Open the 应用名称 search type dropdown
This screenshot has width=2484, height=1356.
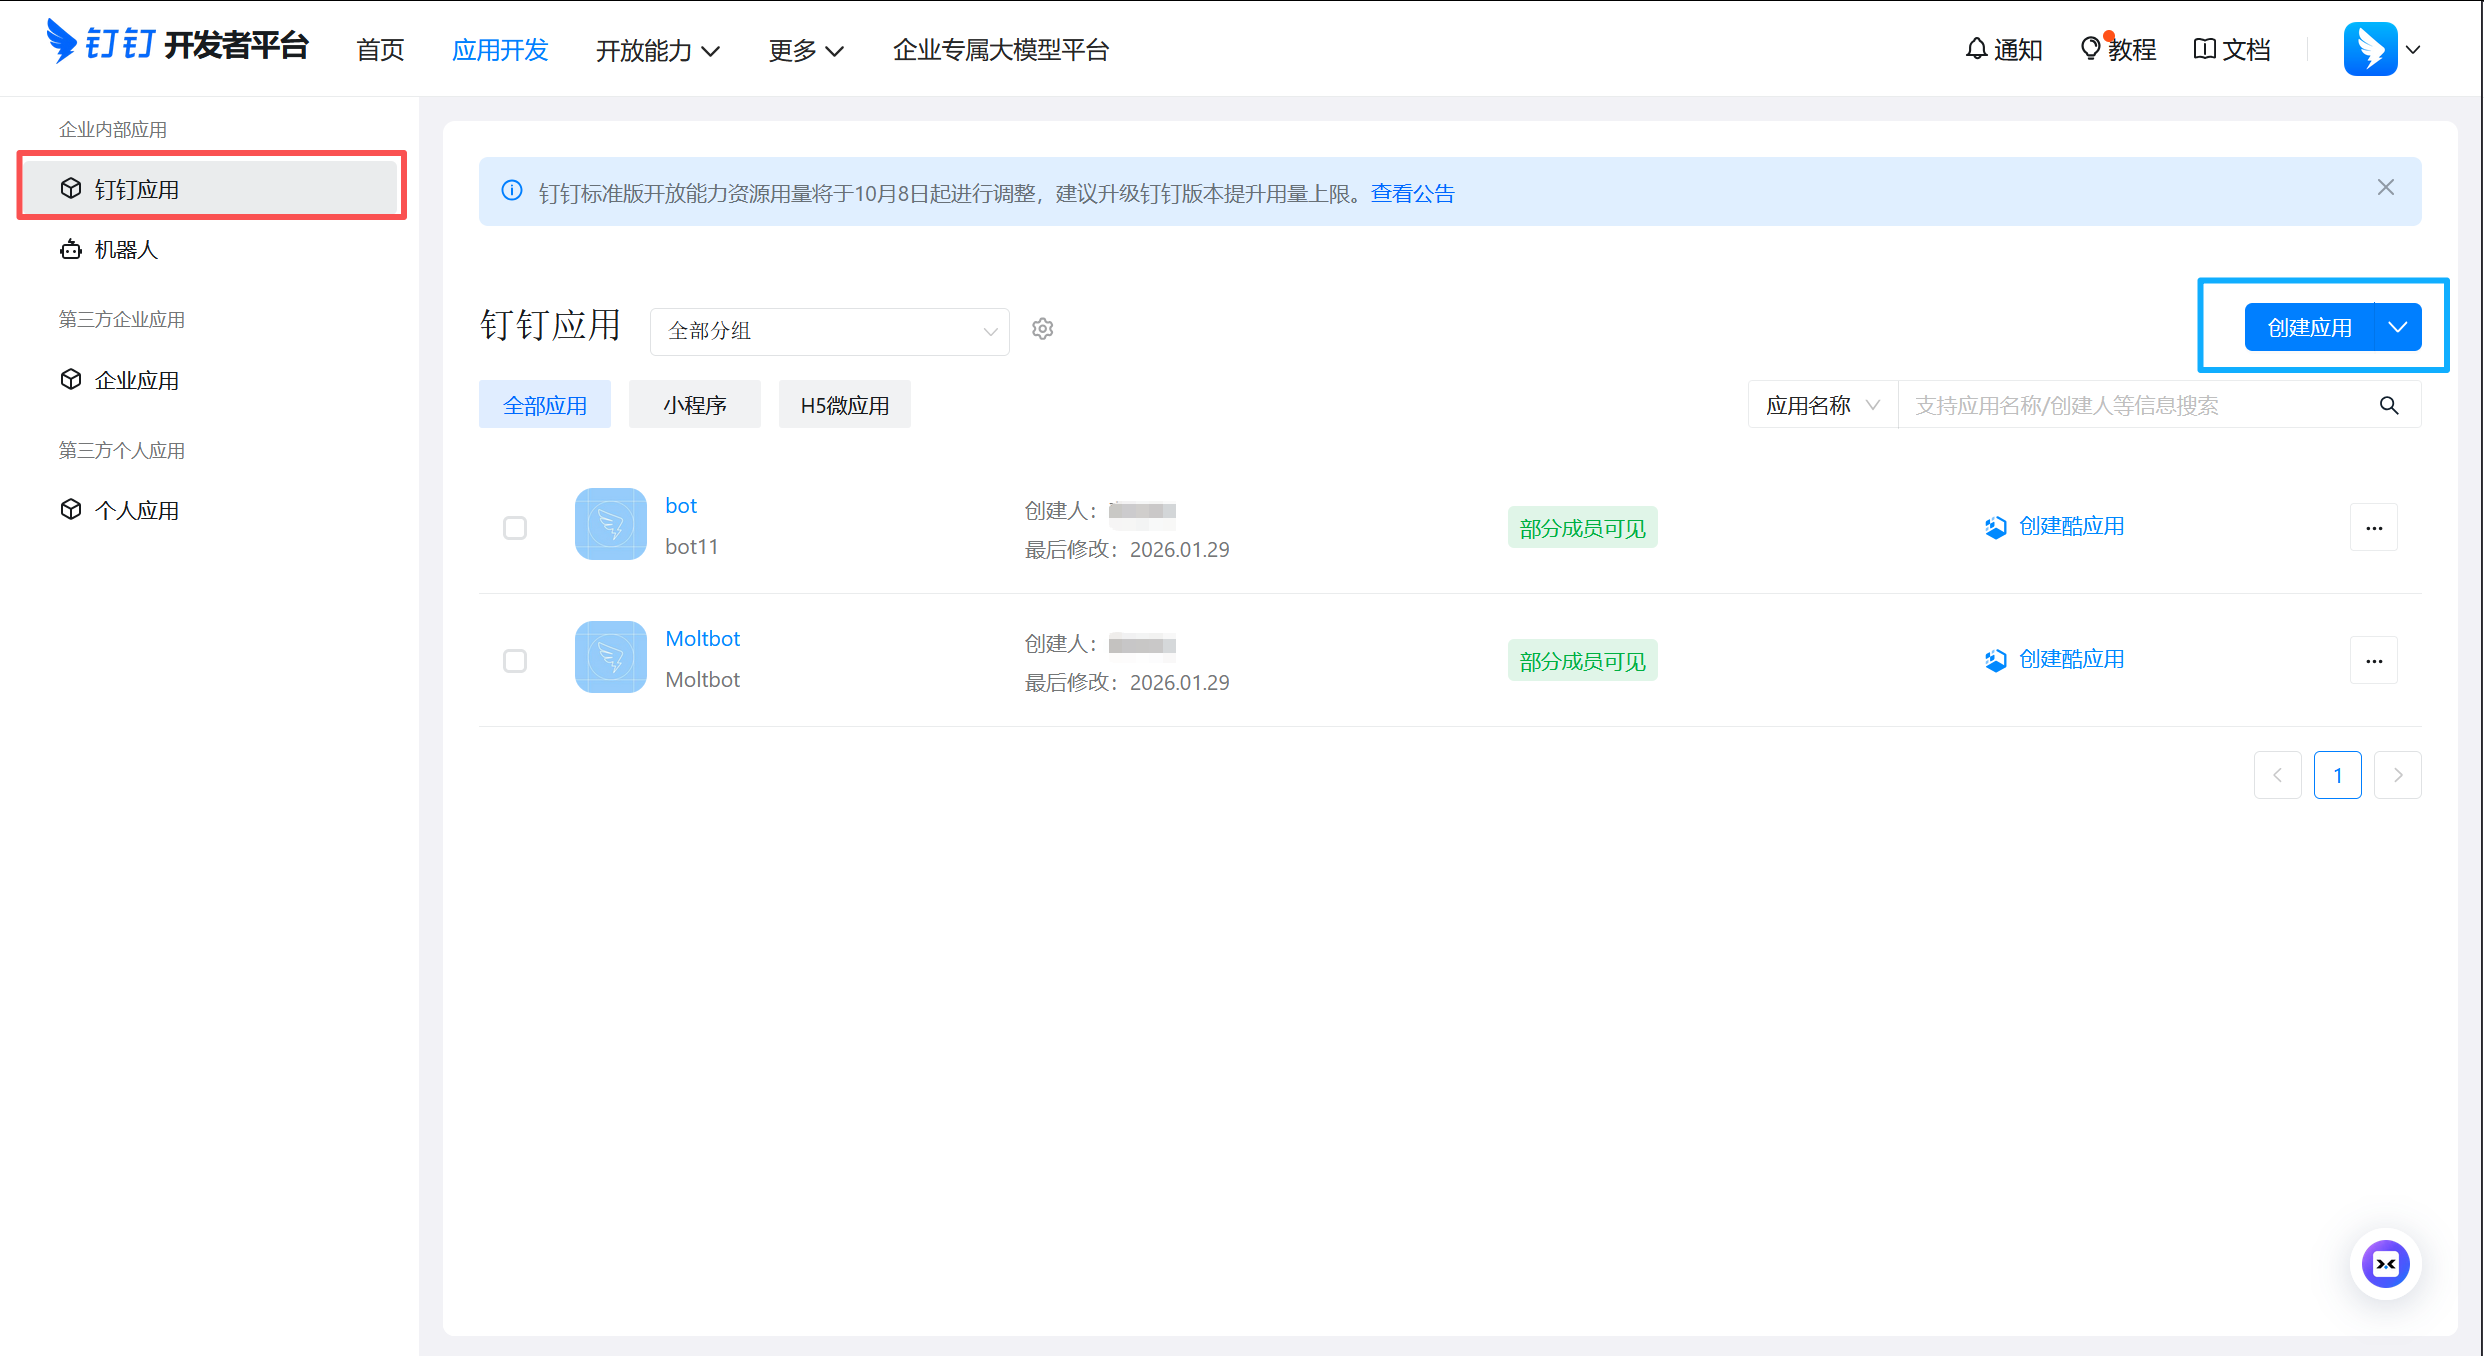click(1822, 405)
